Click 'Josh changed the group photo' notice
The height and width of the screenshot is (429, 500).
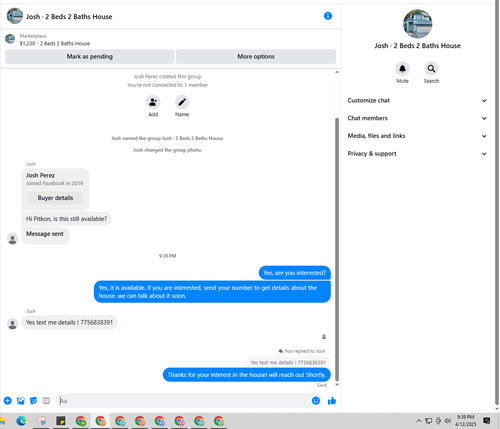(x=167, y=150)
